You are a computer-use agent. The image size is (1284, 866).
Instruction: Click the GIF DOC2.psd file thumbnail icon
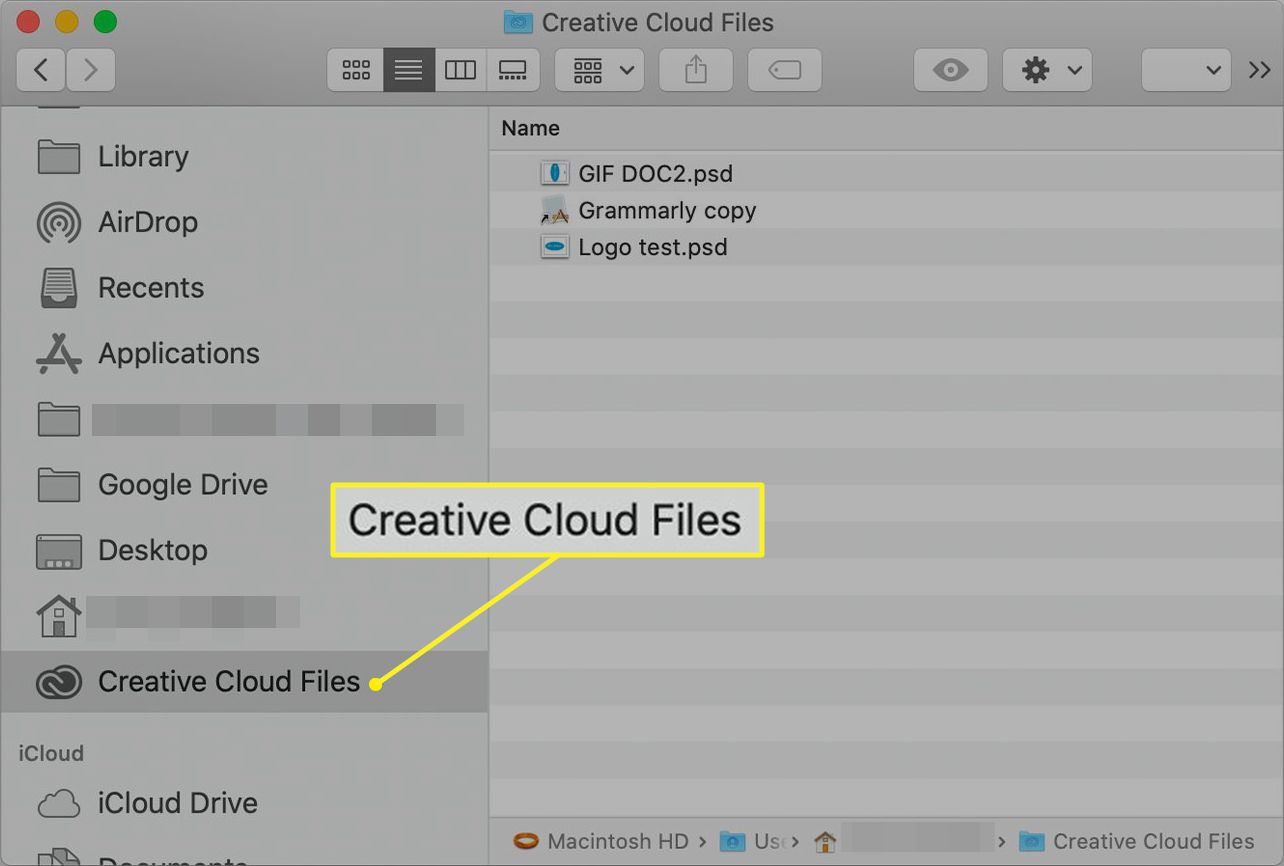pyautogui.click(x=554, y=173)
